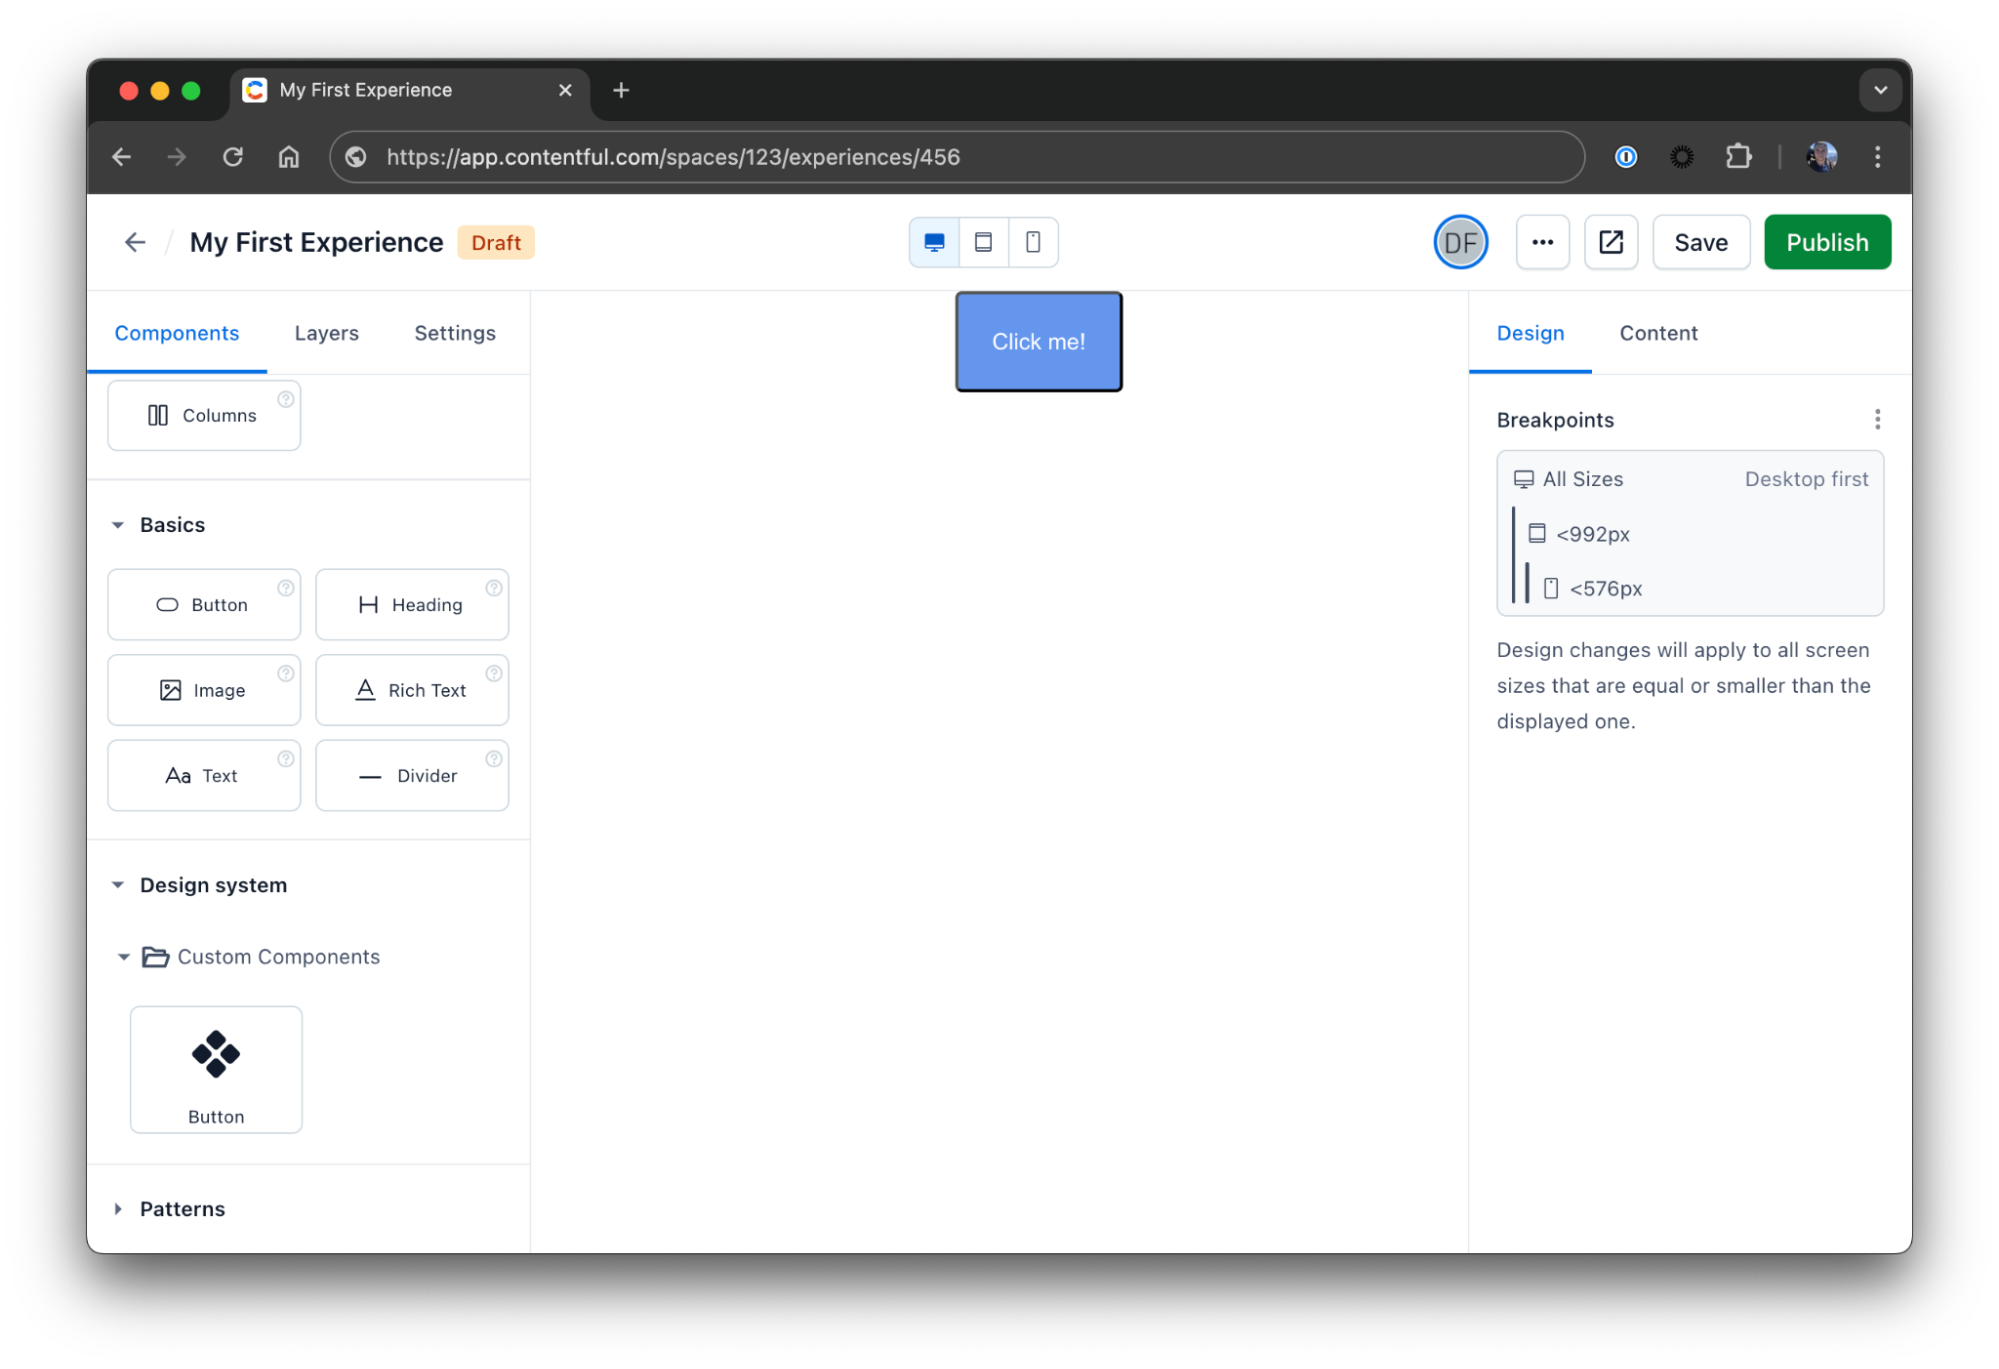
Task: Publish the experience
Action: tap(1826, 242)
